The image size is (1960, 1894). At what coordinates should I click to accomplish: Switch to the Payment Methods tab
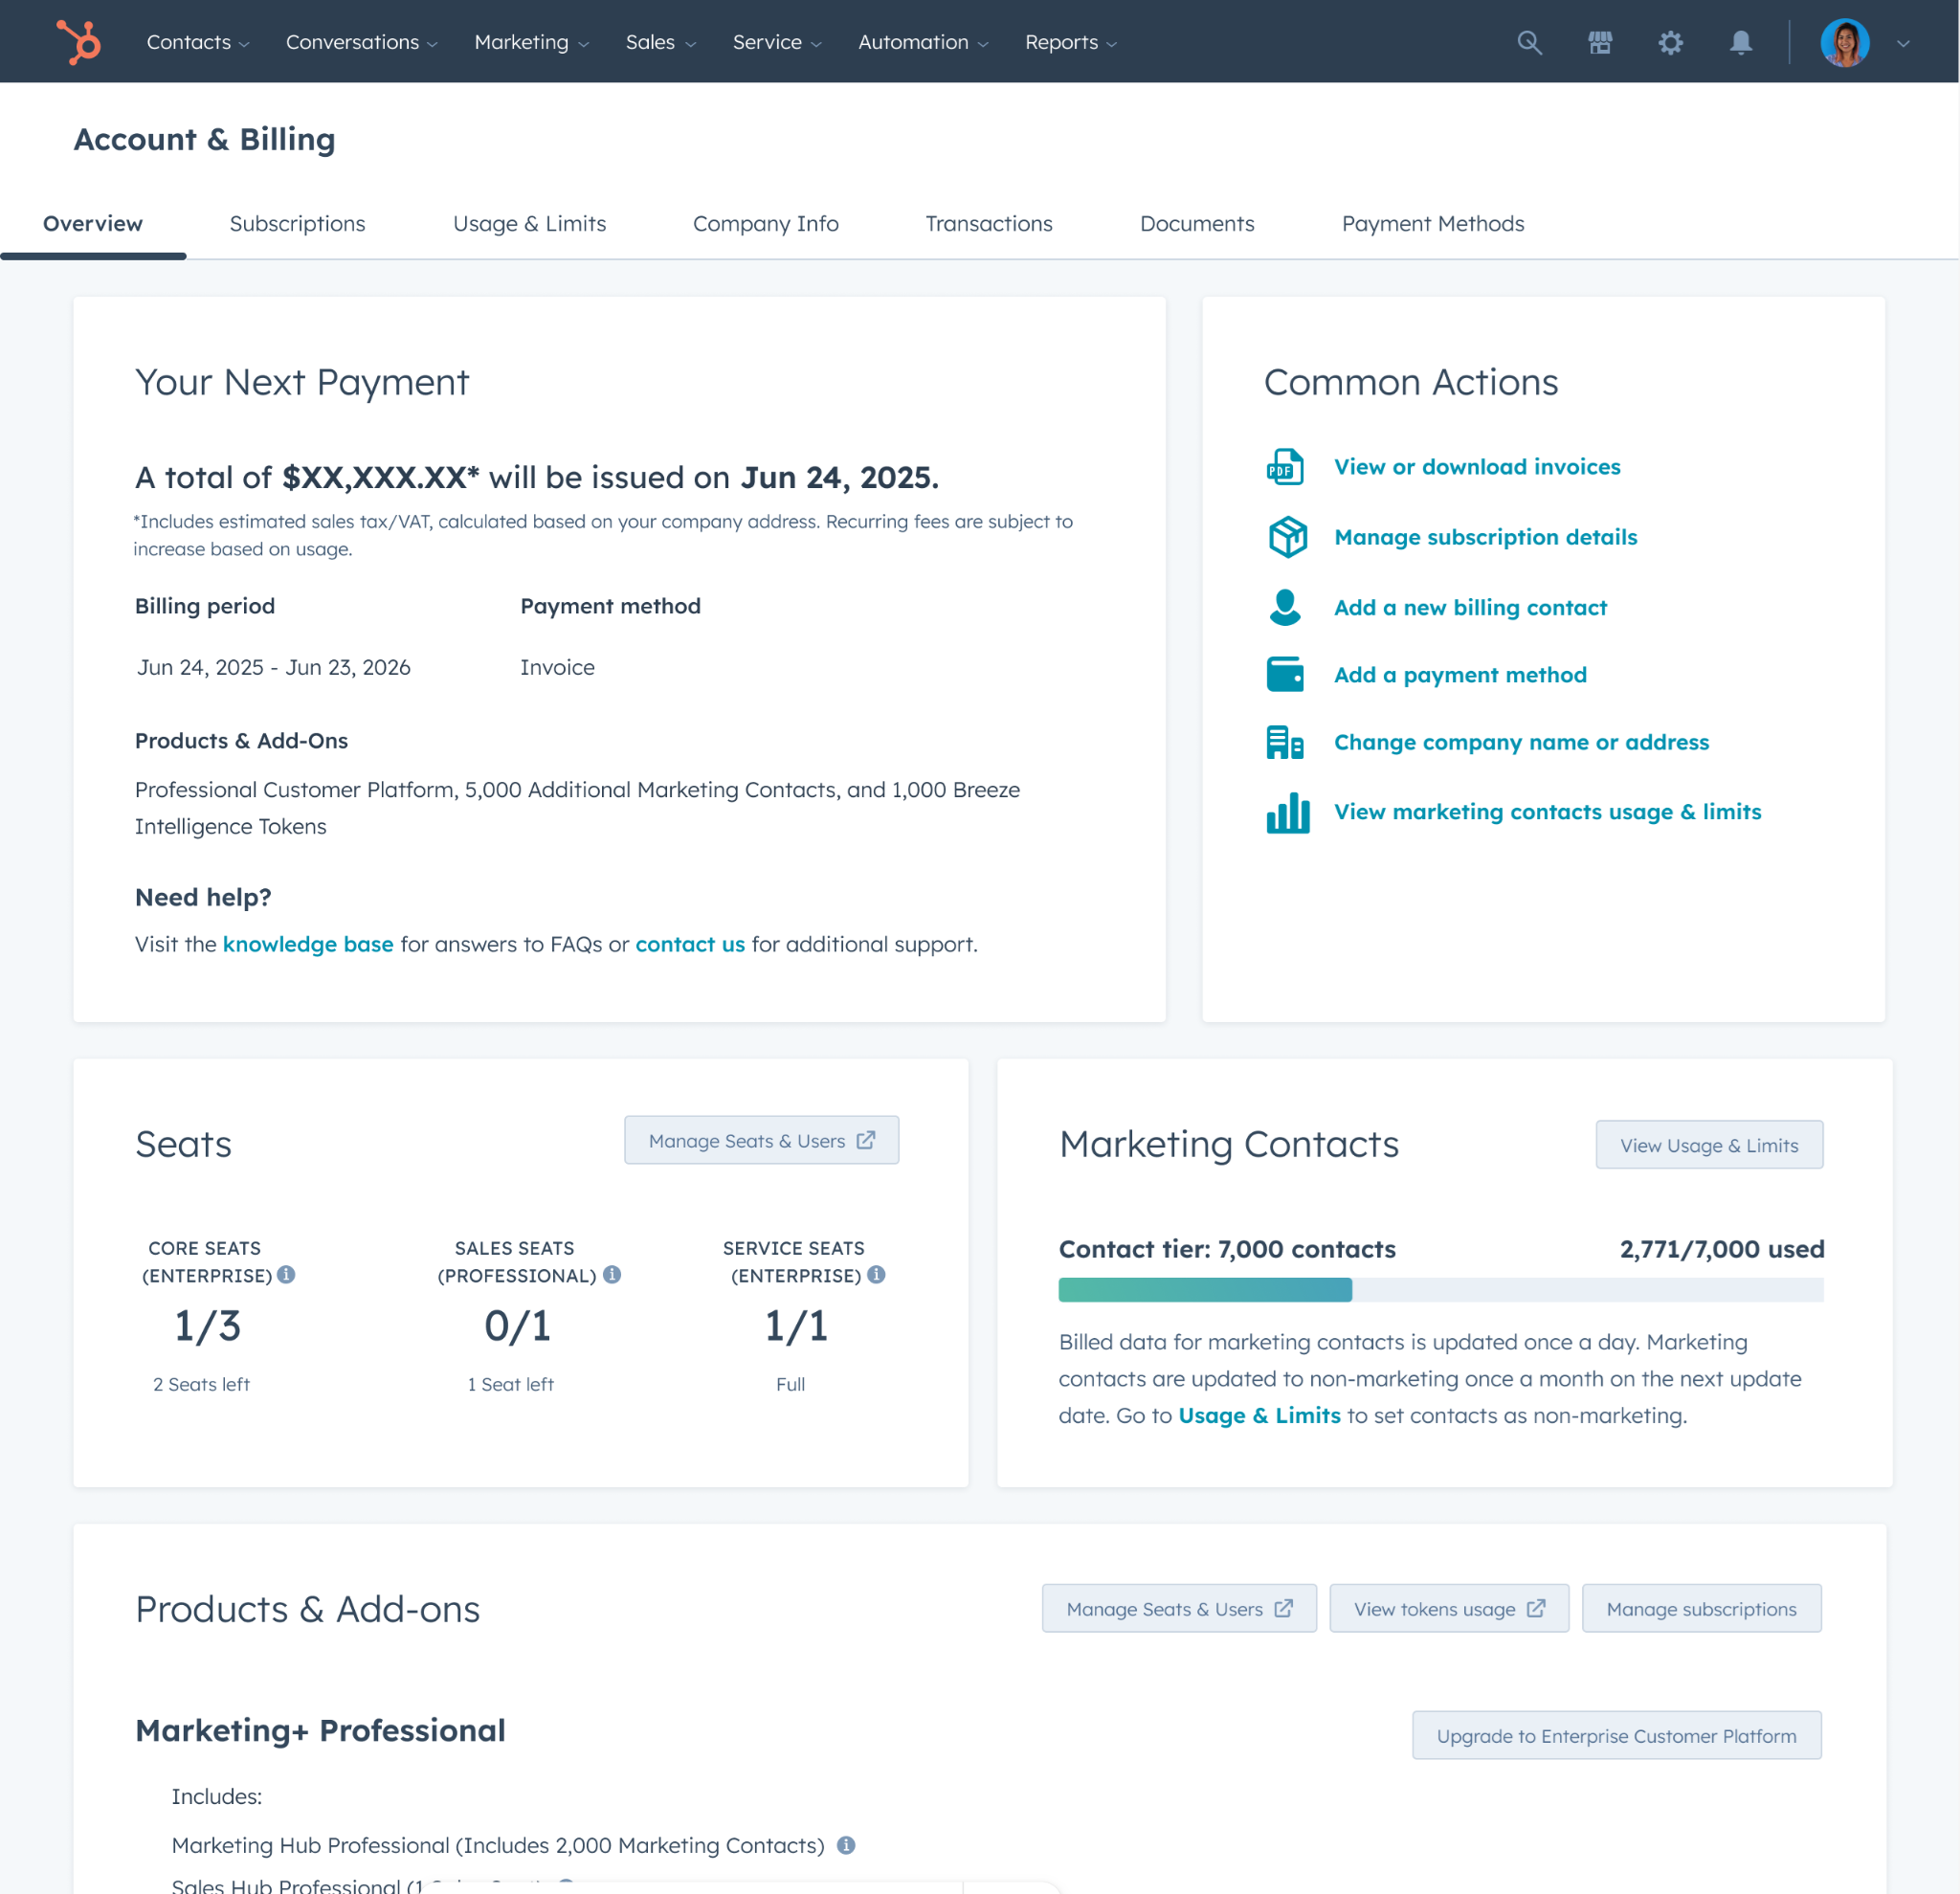1432,223
